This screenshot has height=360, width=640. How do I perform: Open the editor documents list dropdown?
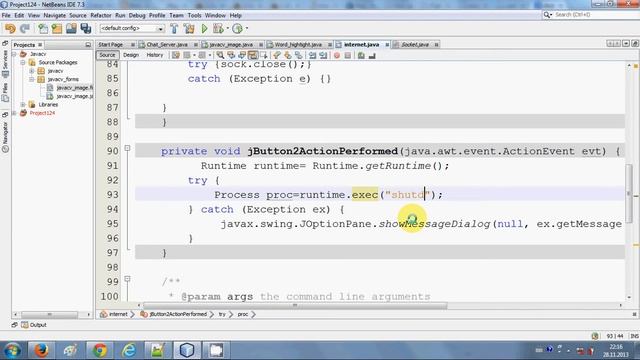[x=626, y=44]
